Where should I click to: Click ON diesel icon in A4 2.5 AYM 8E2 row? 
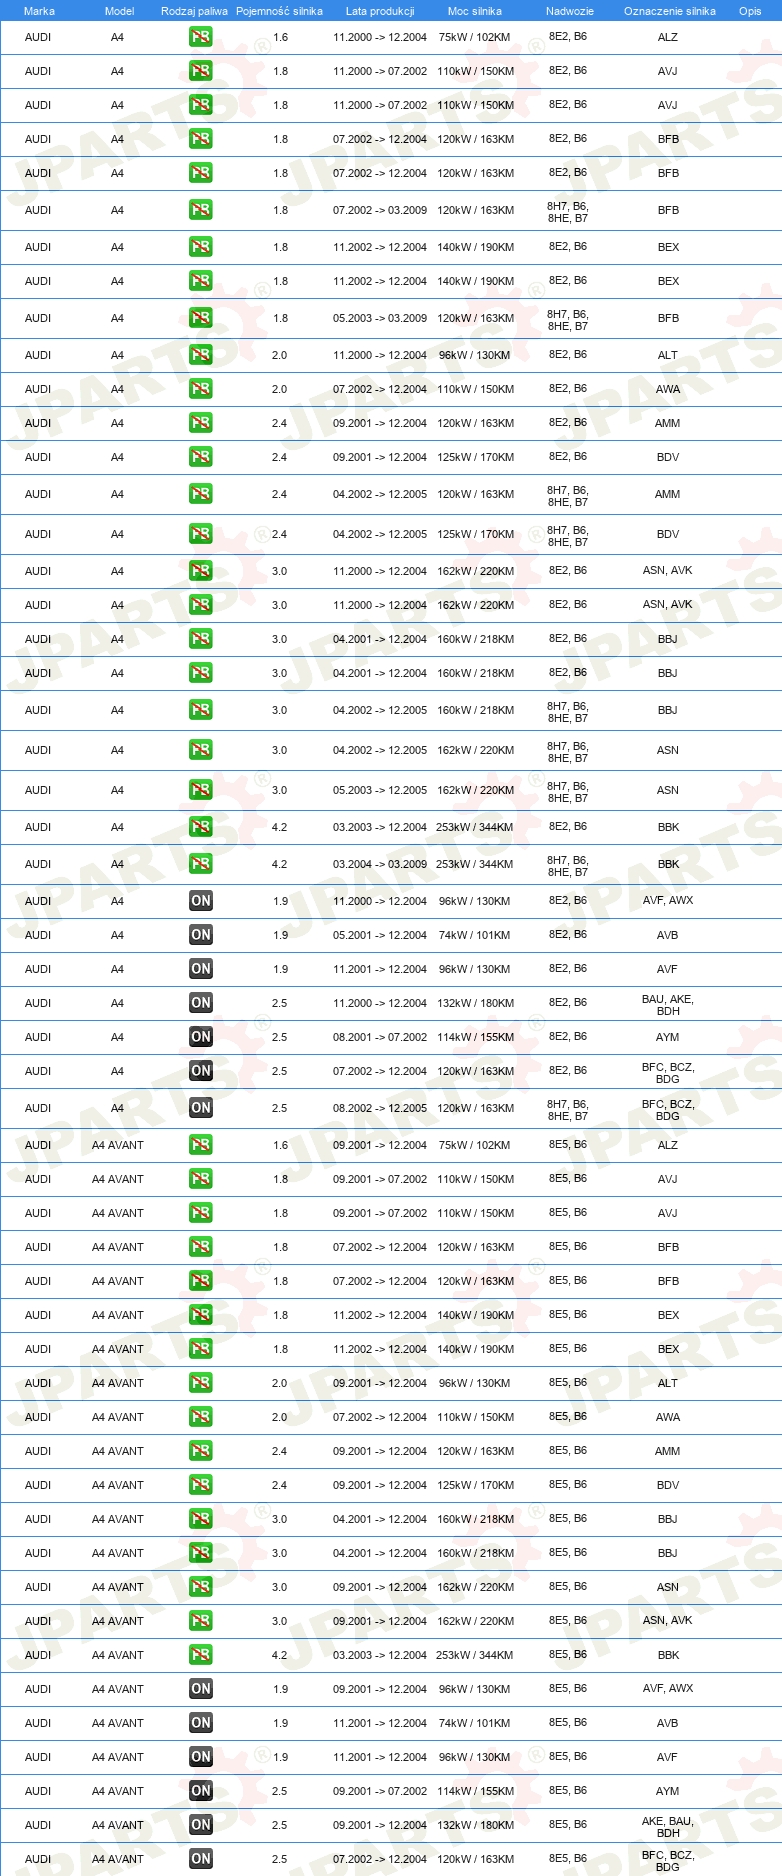(x=200, y=1037)
